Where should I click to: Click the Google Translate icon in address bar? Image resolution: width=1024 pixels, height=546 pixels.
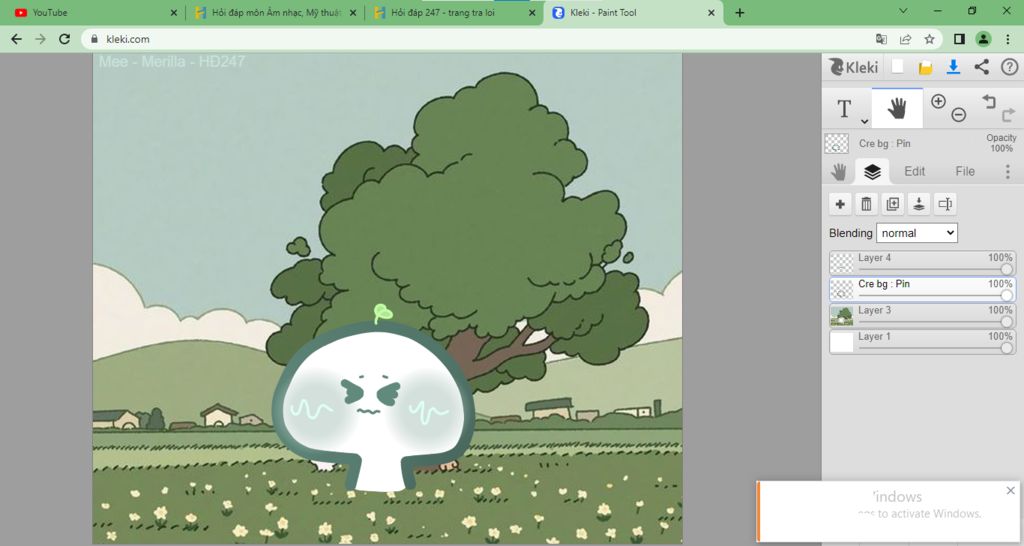[x=881, y=39]
